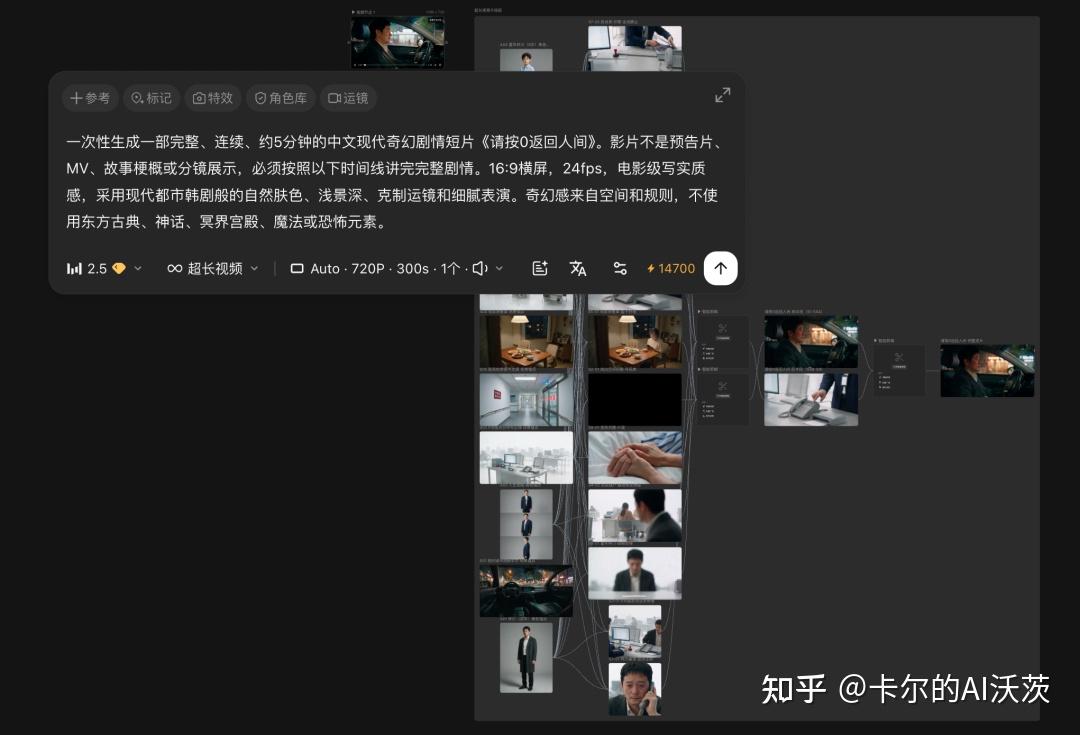Select the man on phone close-up thumbnail

(x=634, y=689)
